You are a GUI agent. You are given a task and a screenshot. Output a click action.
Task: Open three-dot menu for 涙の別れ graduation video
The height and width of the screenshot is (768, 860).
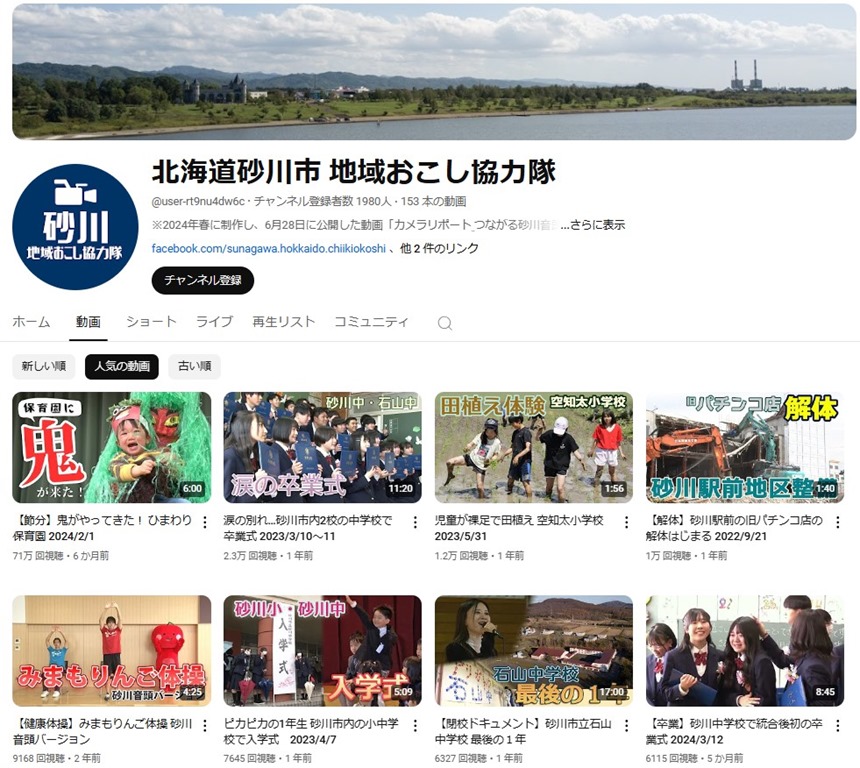click(416, 522)
